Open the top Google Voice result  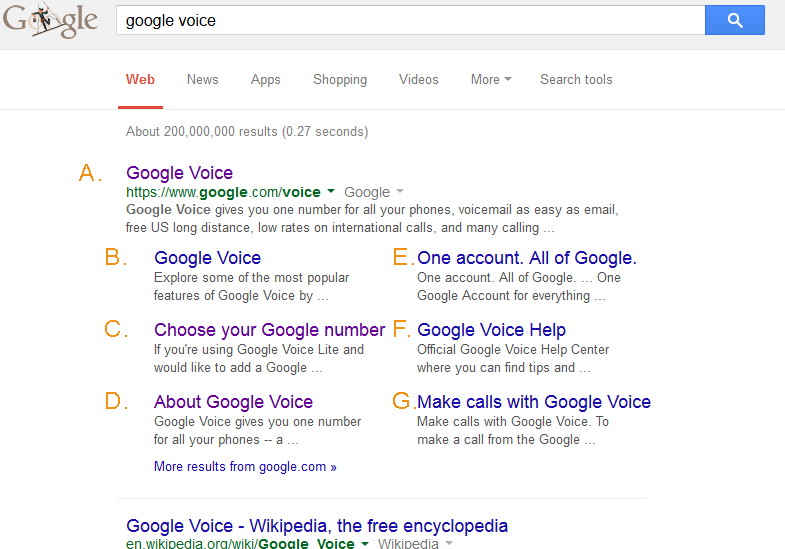[x=179, y=173]
